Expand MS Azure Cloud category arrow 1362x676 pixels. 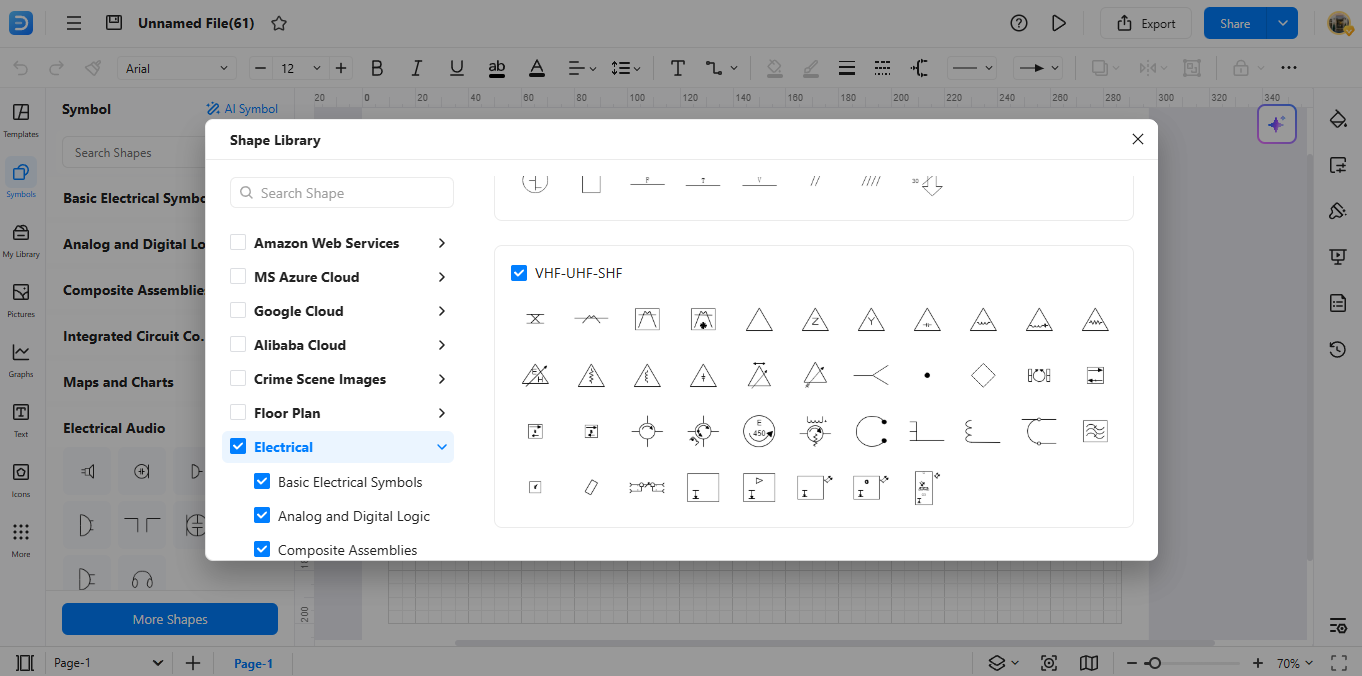442,277
